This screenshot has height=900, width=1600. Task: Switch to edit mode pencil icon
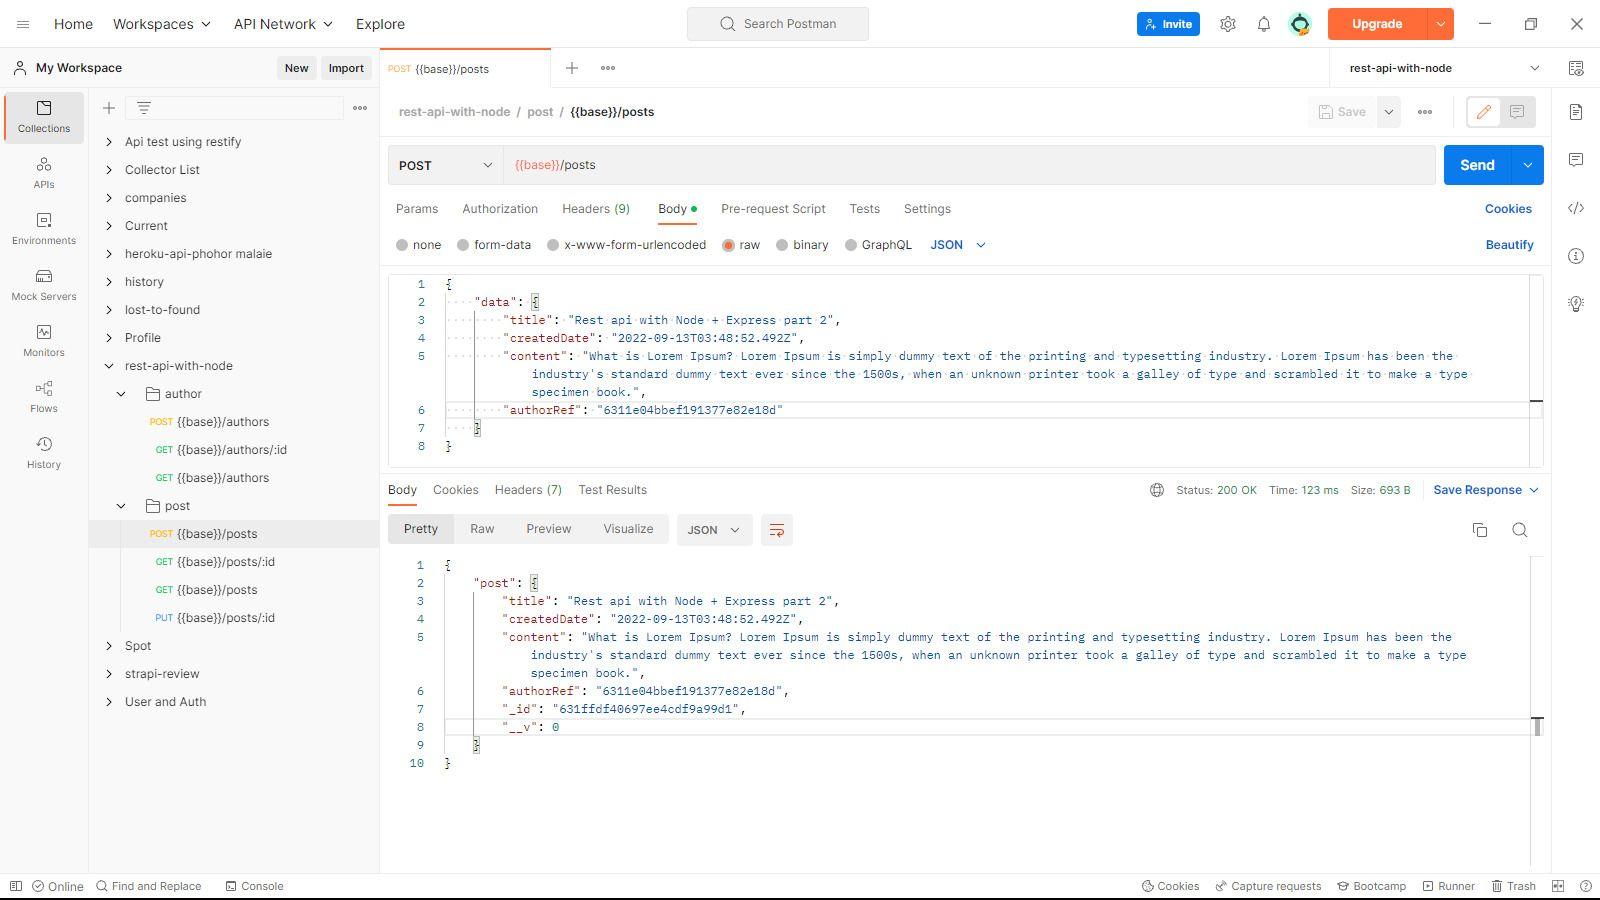(x=1484, y=112)
